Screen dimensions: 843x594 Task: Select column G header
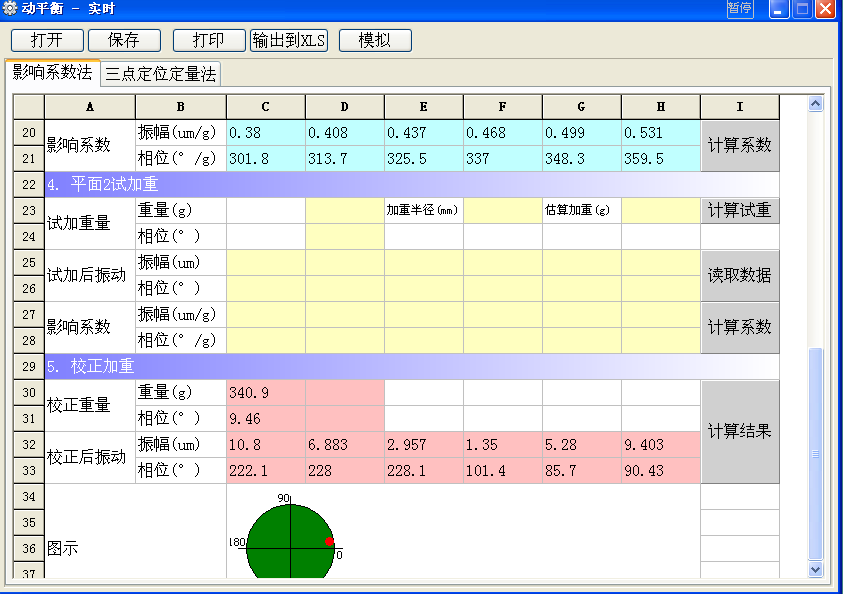582,107
